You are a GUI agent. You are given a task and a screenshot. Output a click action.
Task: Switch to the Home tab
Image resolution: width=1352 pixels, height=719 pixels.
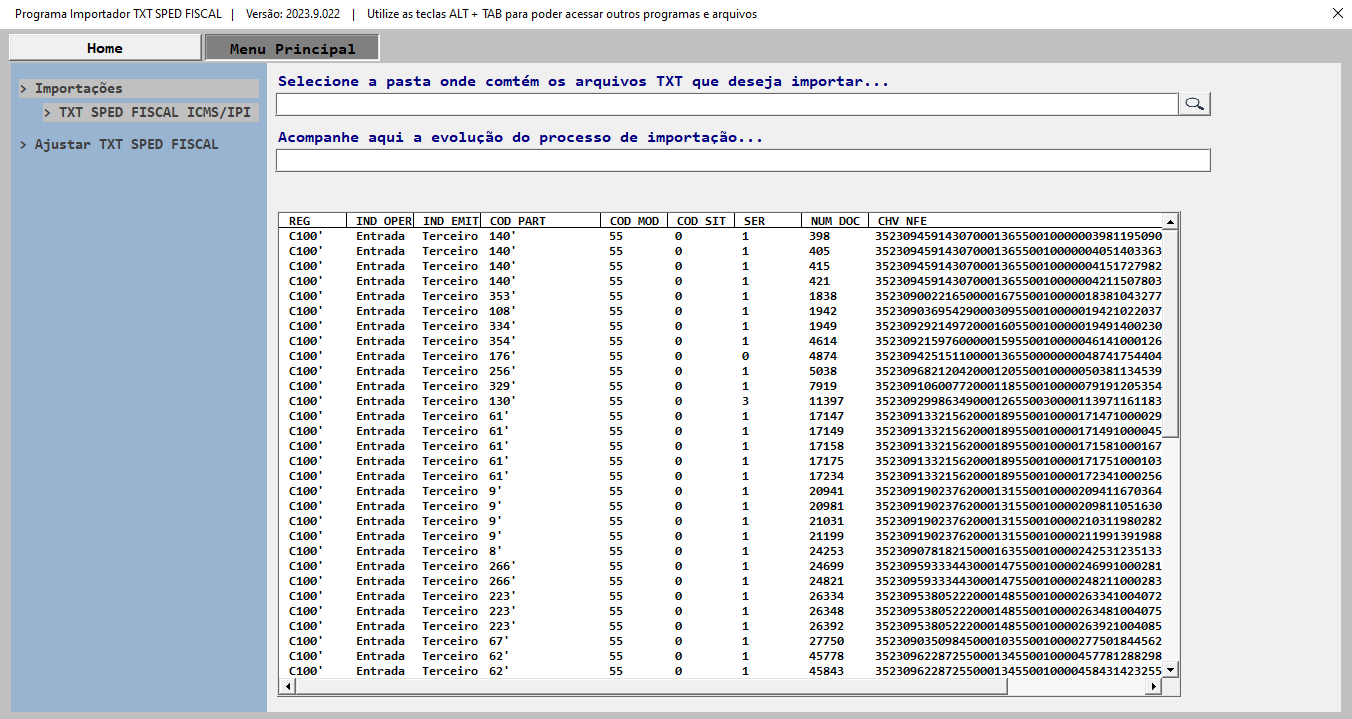click(x=104, y=48)
